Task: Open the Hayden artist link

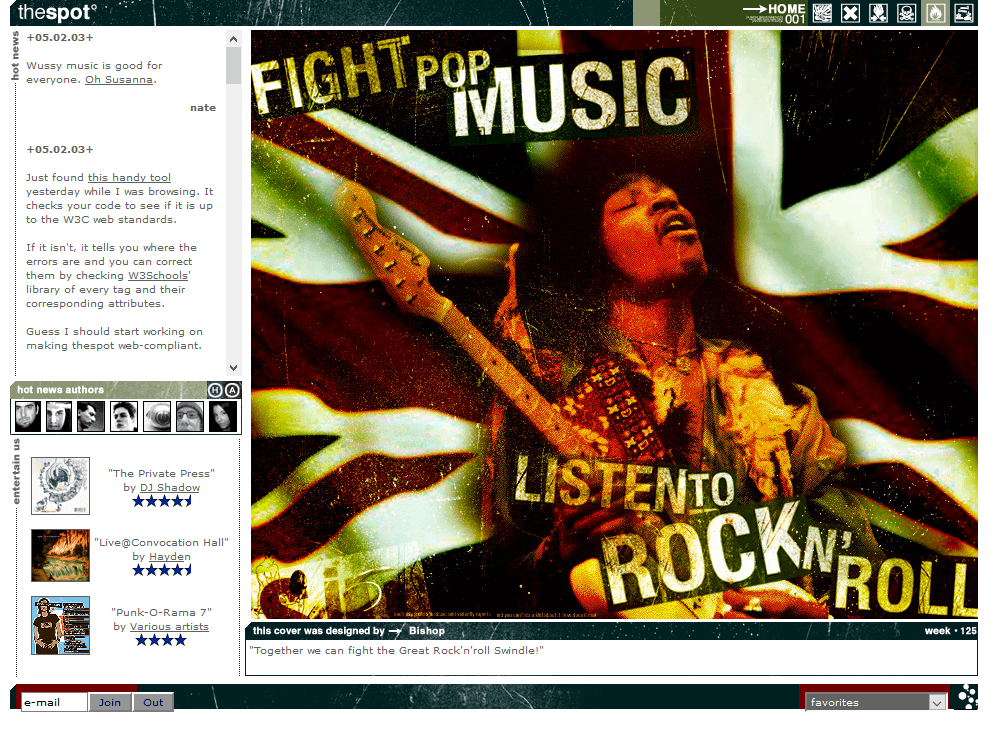Action: (x=170, y=556)
